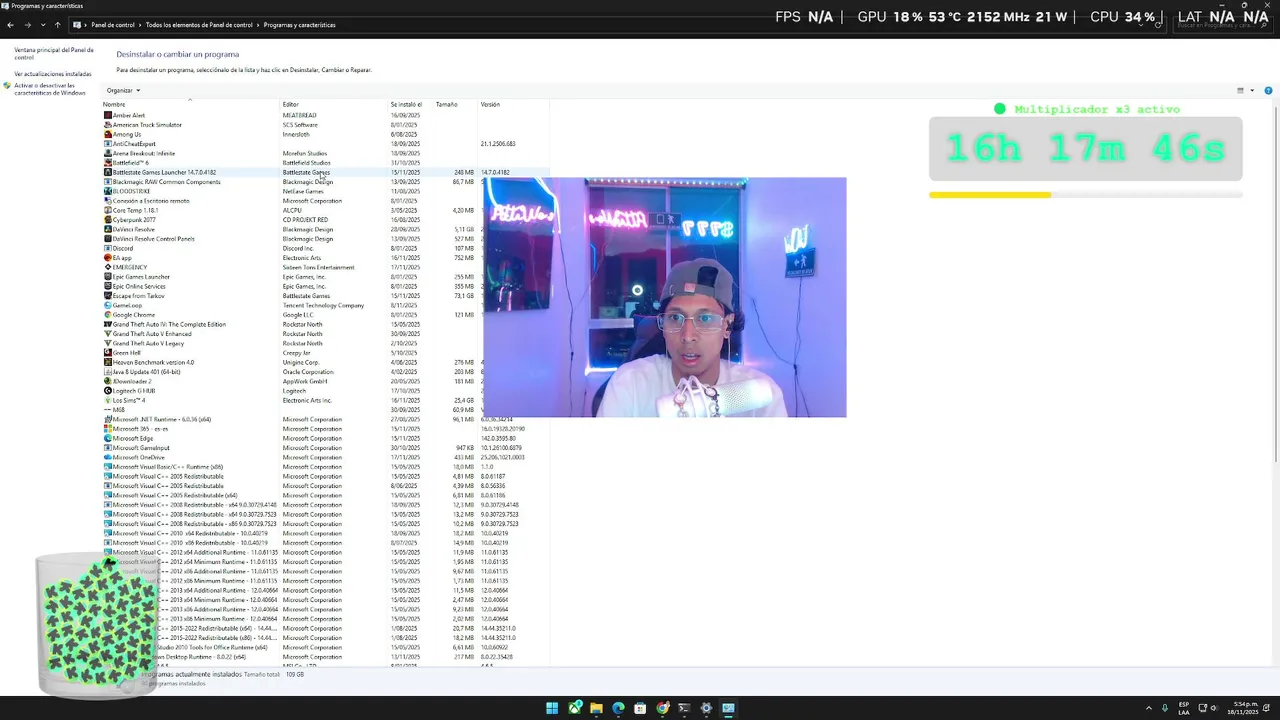This screenshot has width=1280, height=720.
Task: Sort by Se instaló el column
Action: pos(410,104)
